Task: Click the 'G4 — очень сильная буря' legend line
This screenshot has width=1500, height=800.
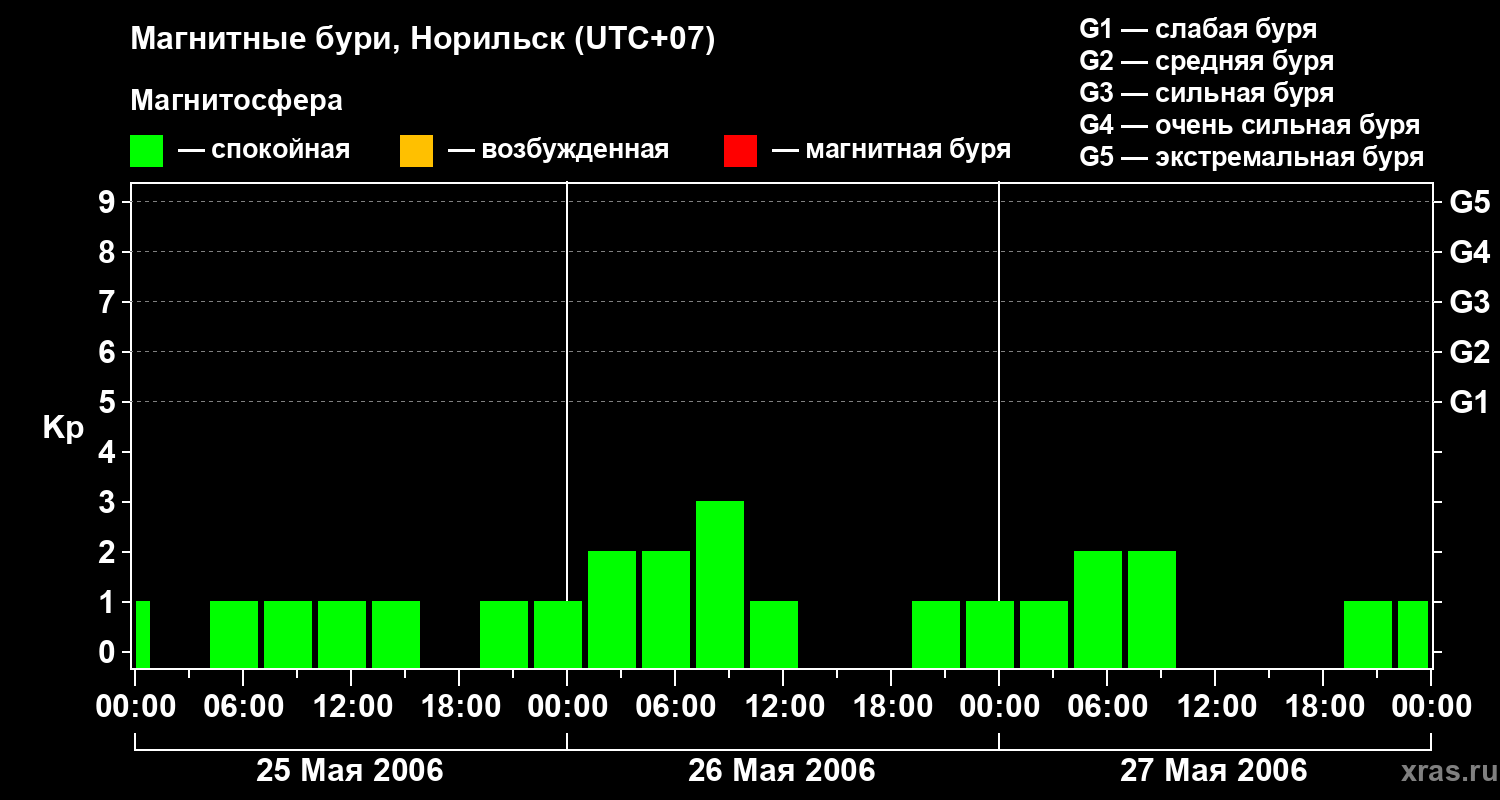Action: [1250, 125]
